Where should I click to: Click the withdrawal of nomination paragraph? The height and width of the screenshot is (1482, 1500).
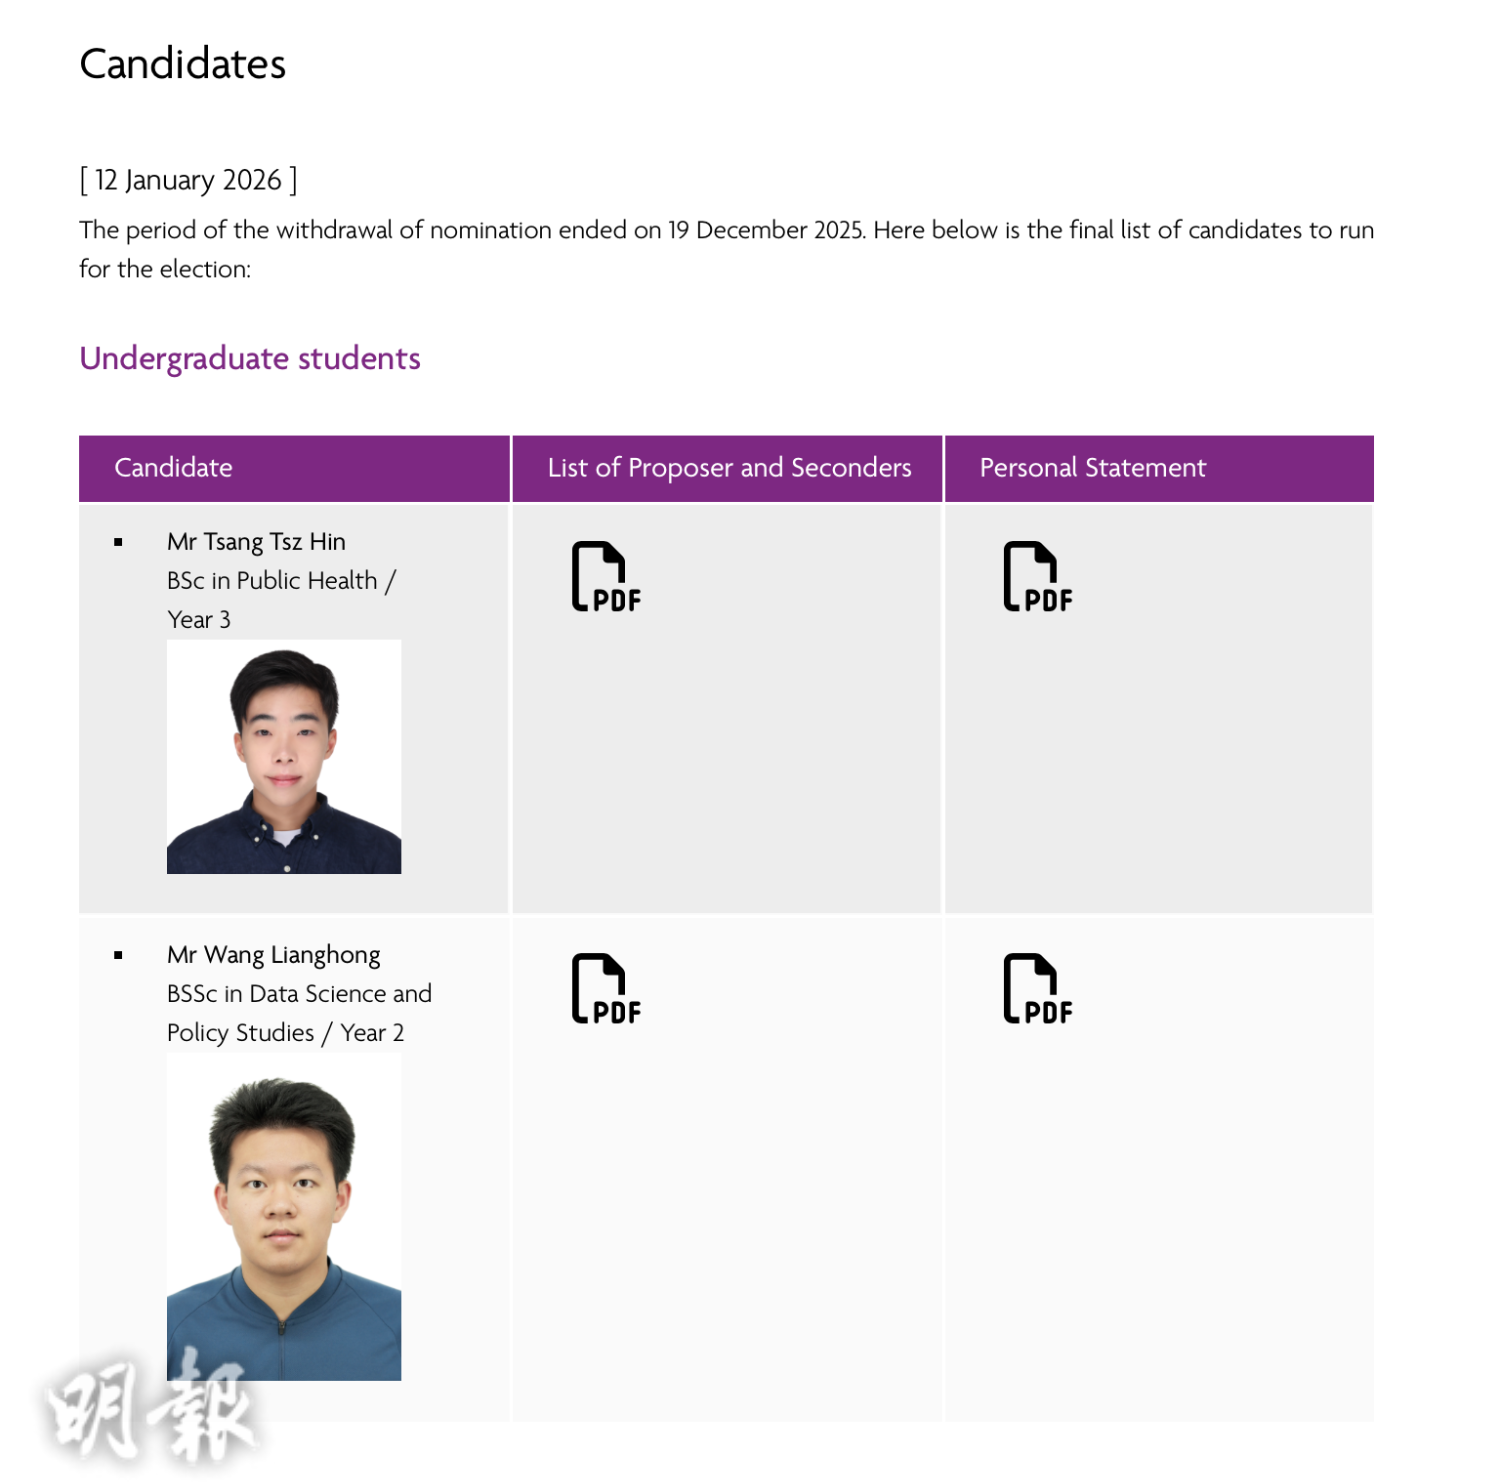726,231
